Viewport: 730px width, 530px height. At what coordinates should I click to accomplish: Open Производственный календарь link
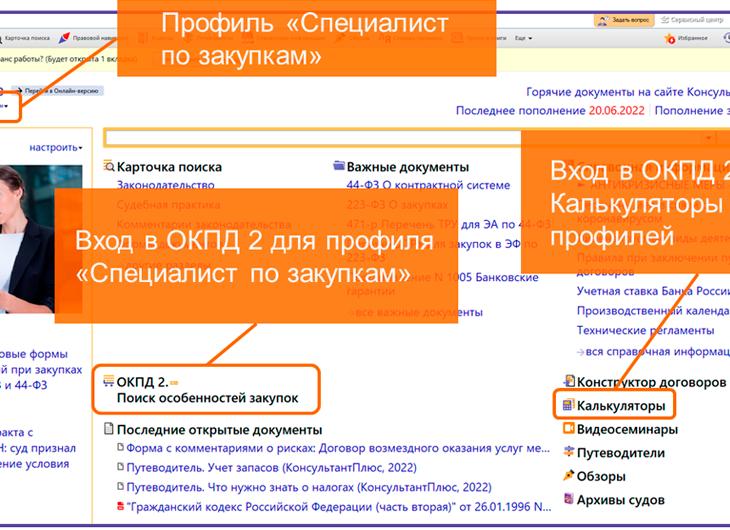[653, 310]
